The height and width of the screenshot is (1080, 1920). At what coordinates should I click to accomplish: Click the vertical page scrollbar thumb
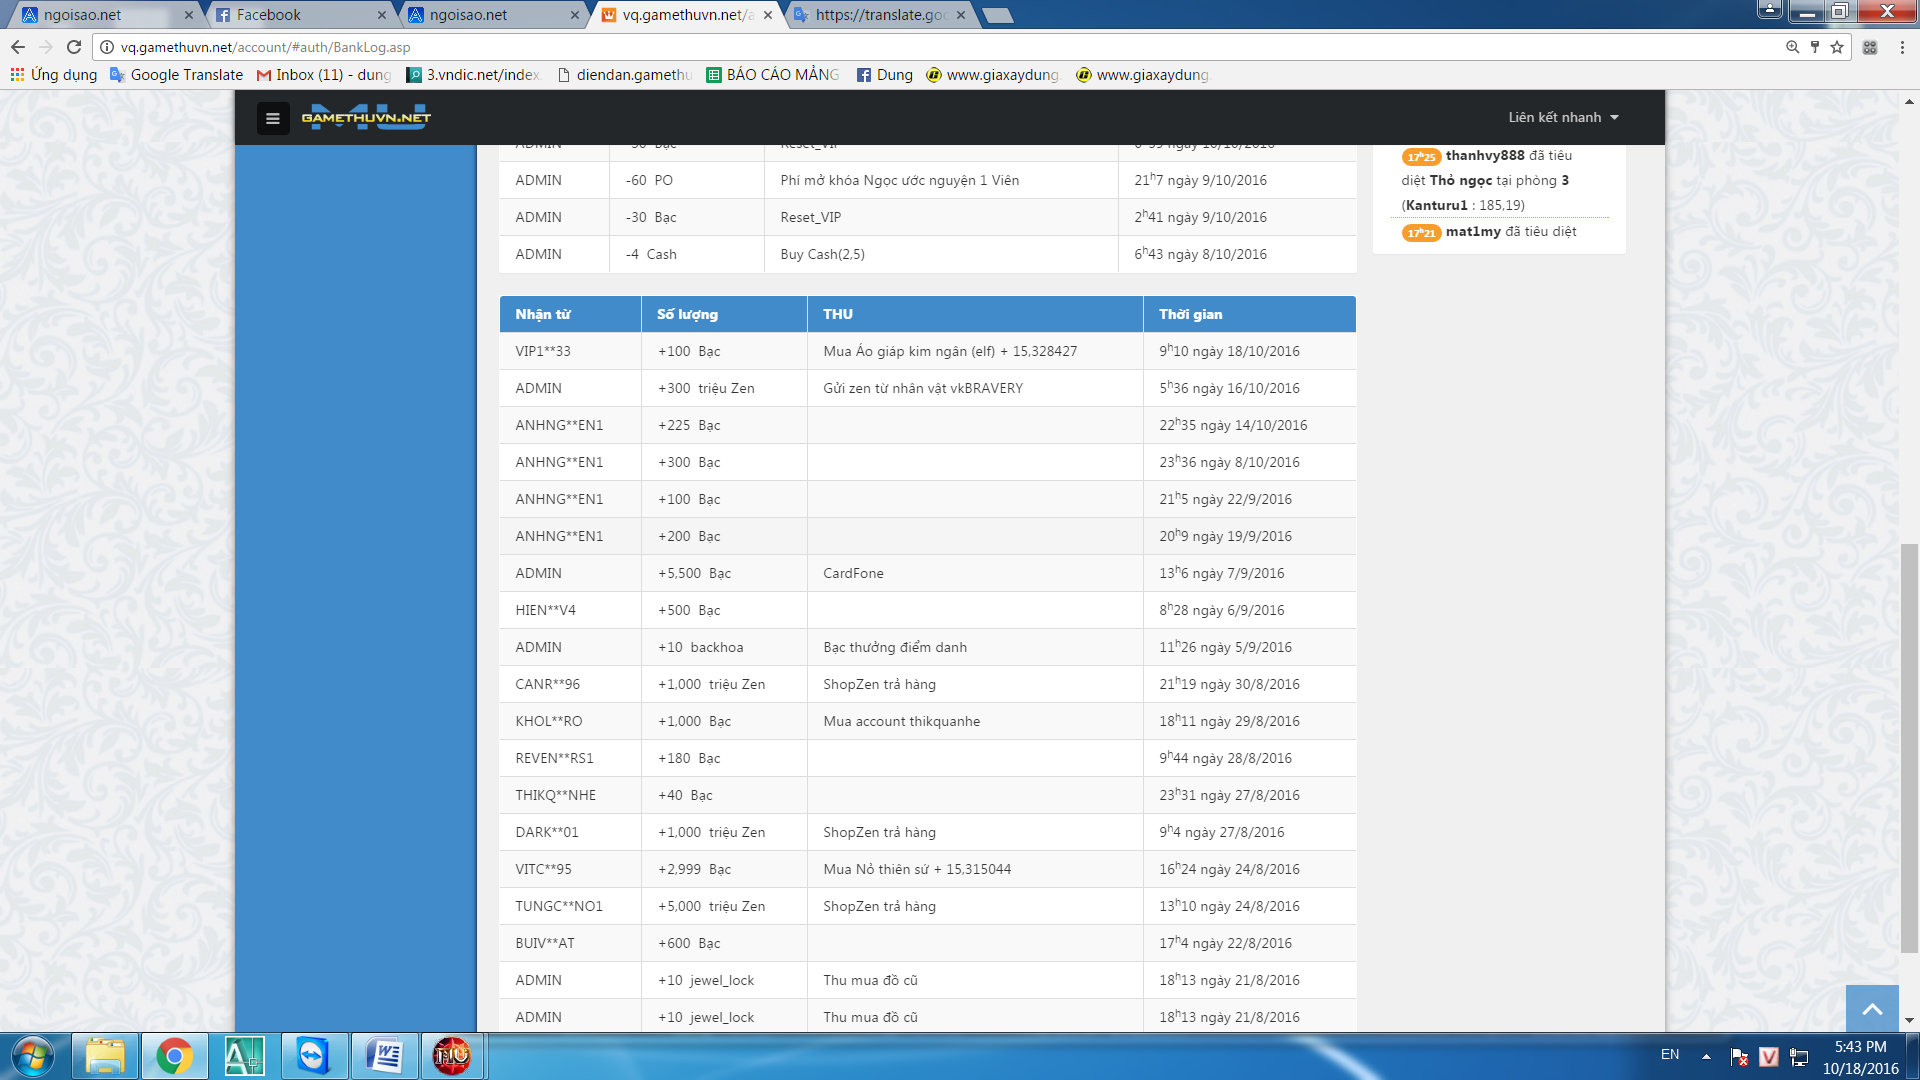tap(1909, 748)
